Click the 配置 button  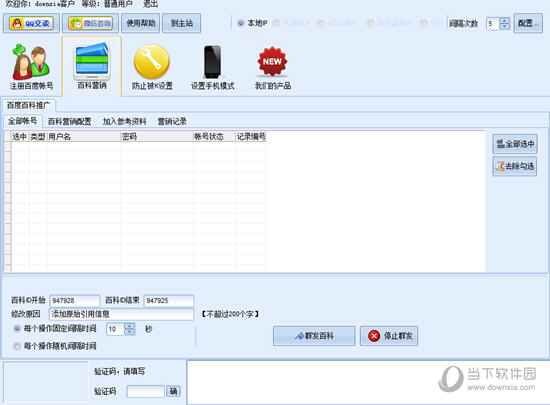click(528, 23)
